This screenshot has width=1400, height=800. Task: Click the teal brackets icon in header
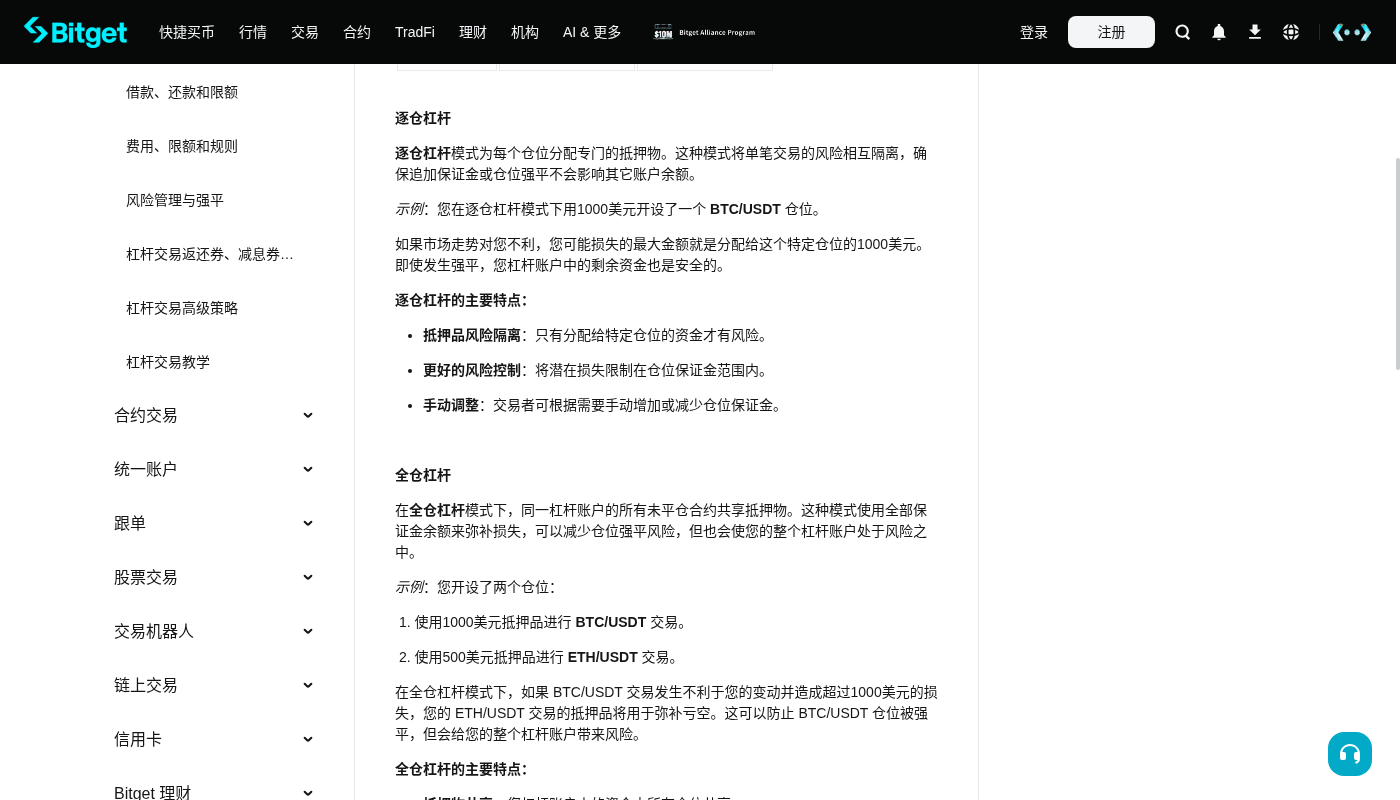[x=1352, y=32]
